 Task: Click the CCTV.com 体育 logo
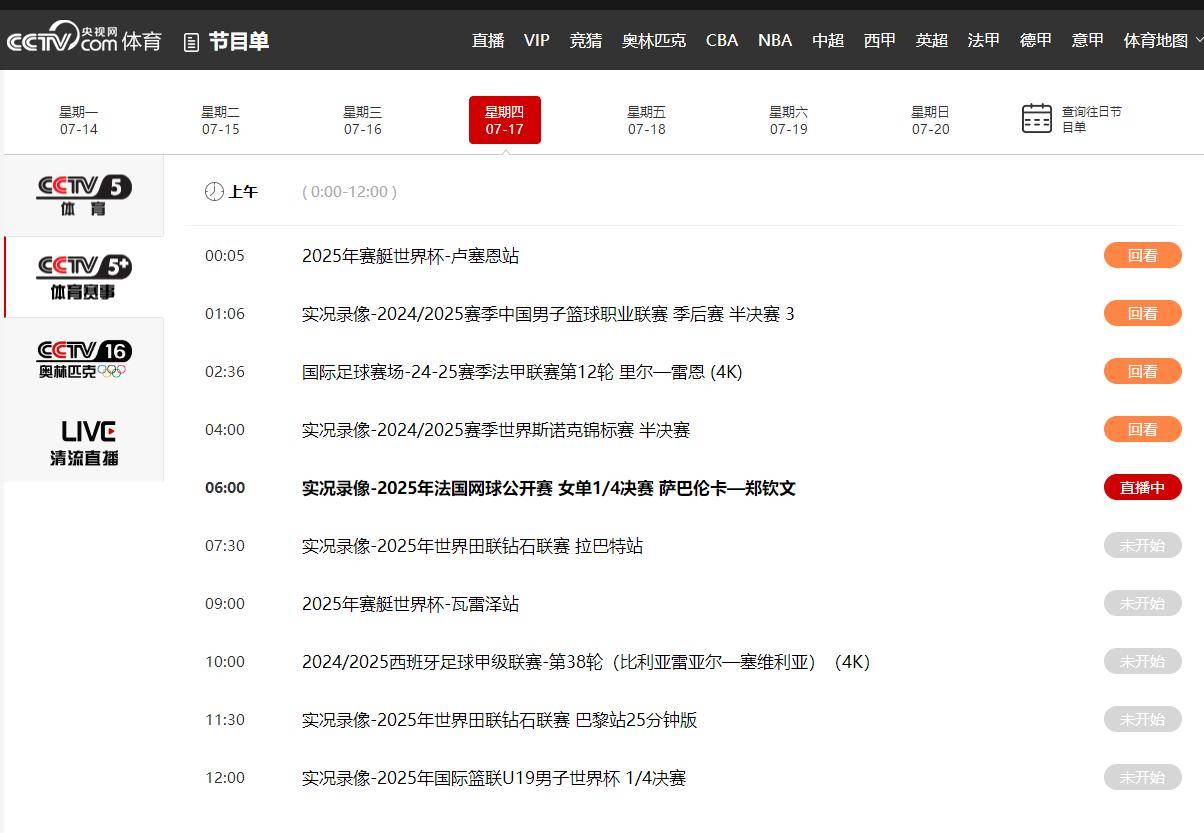pyautogui.click(x=83, y=40)
